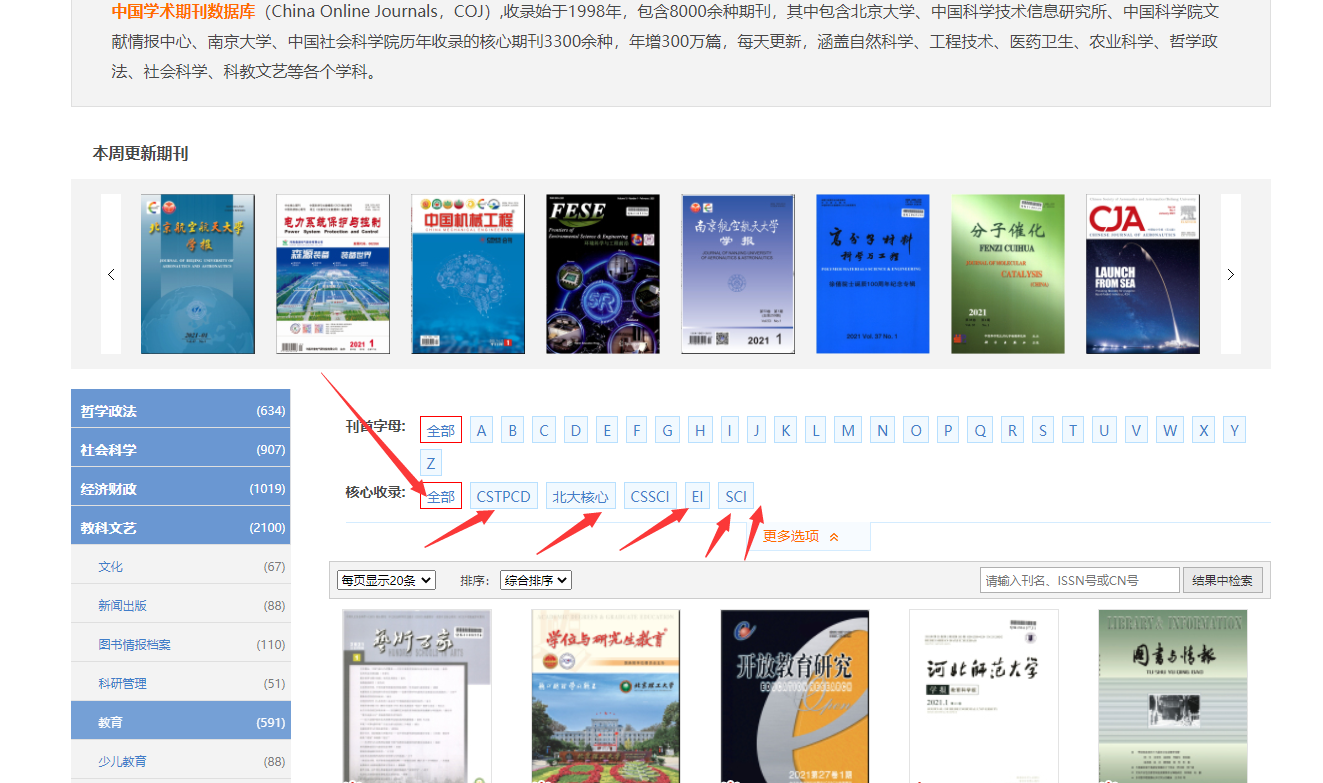
Task: Open the FESE journal cover
Action: (x=603, y=274)
